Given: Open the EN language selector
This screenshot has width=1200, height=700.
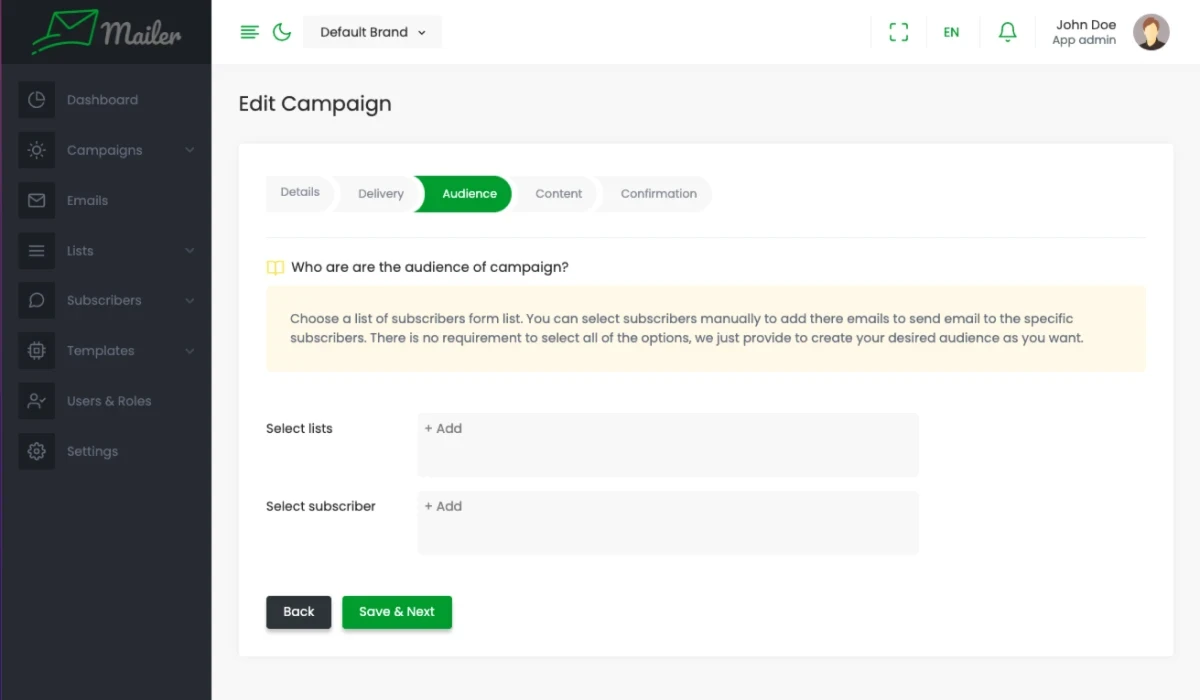Looking at the screenshot, I should coord(951,32).
